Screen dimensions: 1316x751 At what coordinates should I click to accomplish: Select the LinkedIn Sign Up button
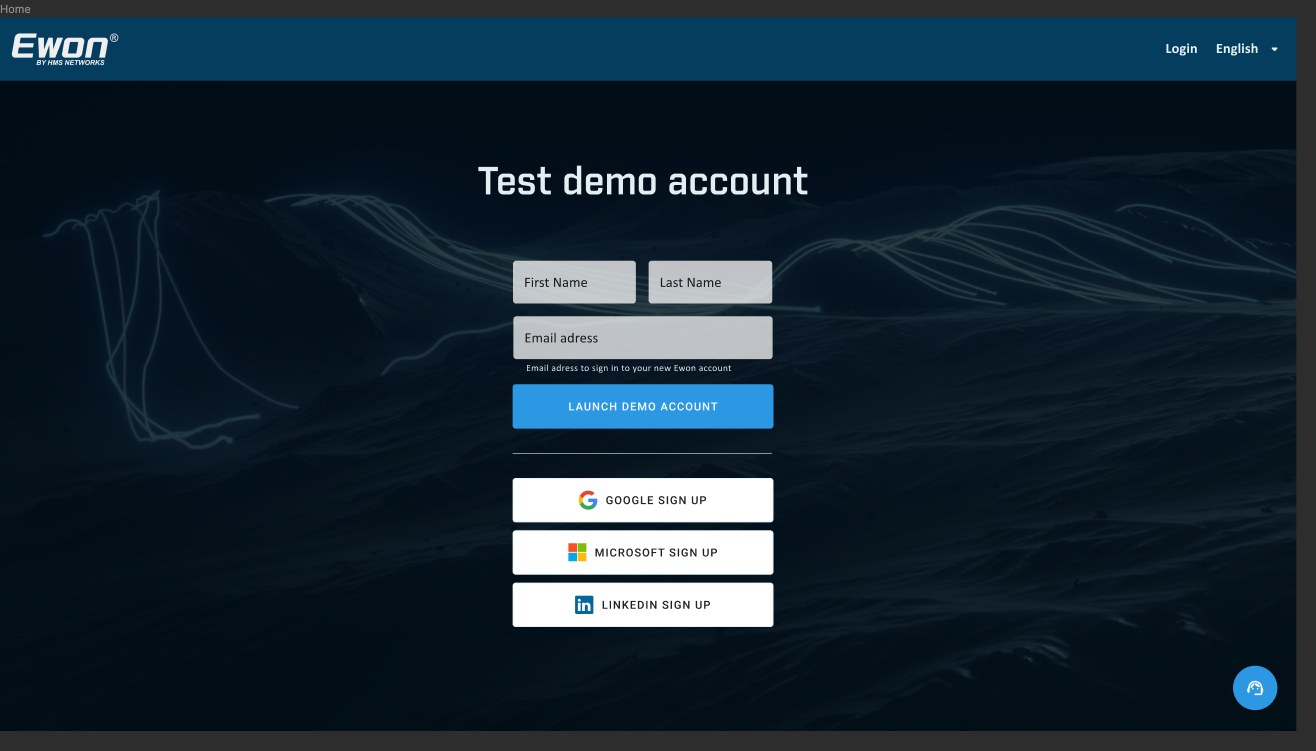(x=643, y=604)
